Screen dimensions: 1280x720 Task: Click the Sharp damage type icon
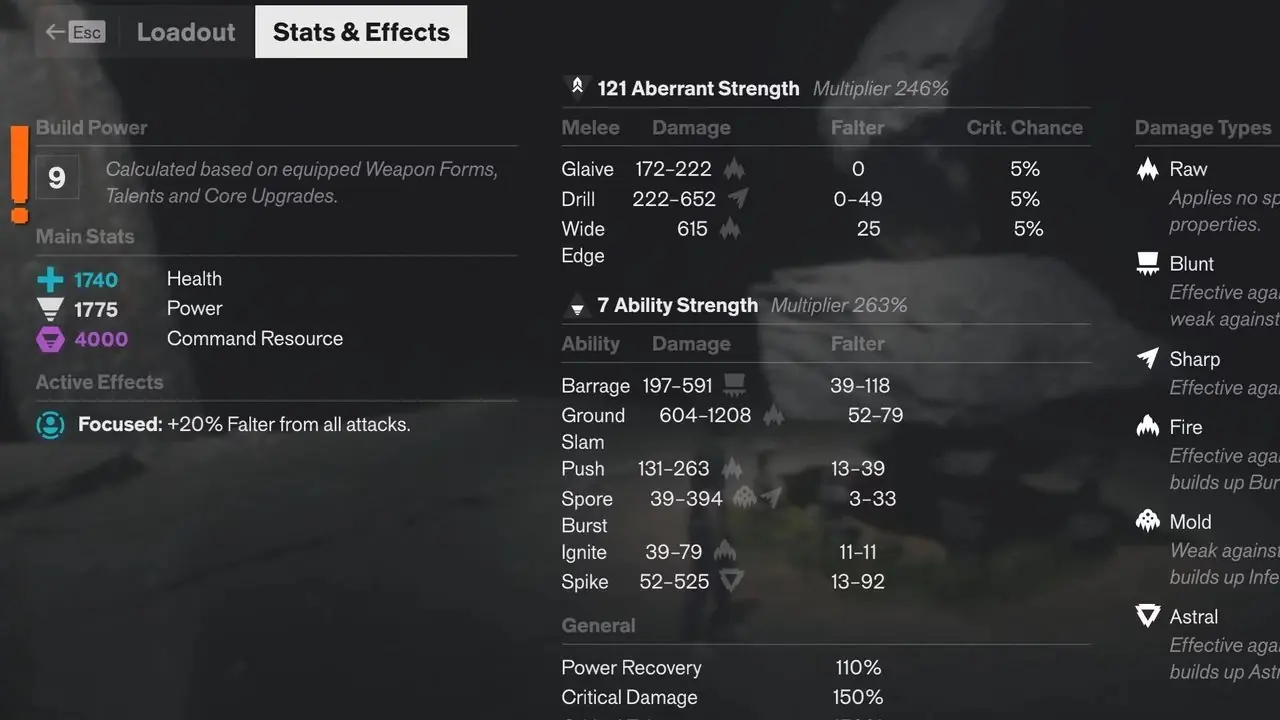pyautogui.click(x=1148, y=358)
